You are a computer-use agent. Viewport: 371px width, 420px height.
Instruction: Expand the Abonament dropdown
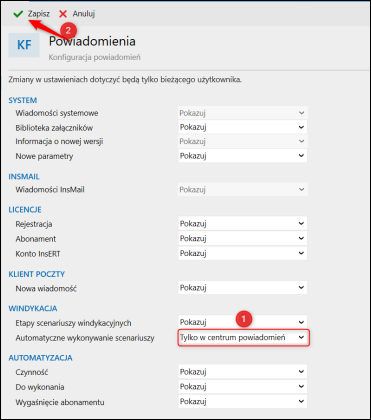pos(243,238)
